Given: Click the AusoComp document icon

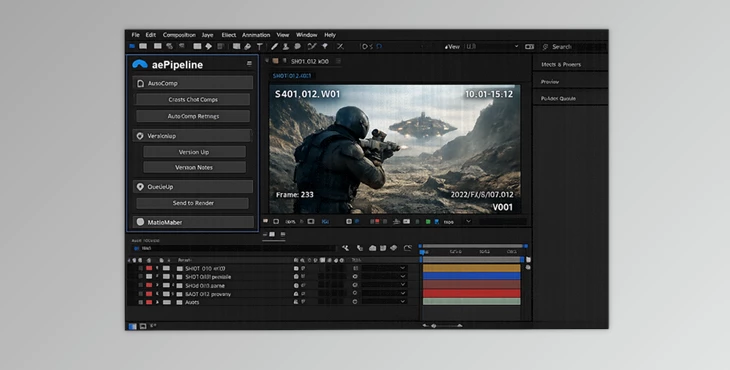Looking at the screenshot, I should [140, 83].
